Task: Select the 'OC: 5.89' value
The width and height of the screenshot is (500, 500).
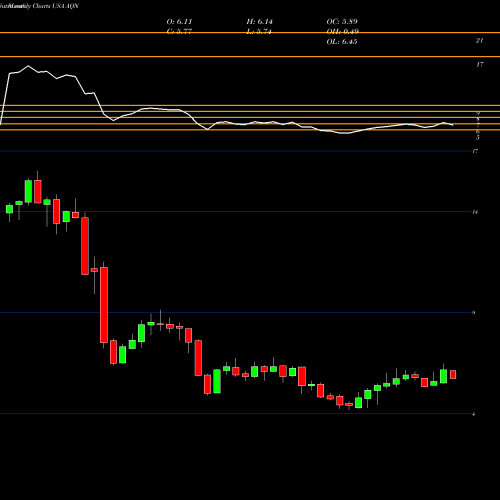Action: coord(342,22)
